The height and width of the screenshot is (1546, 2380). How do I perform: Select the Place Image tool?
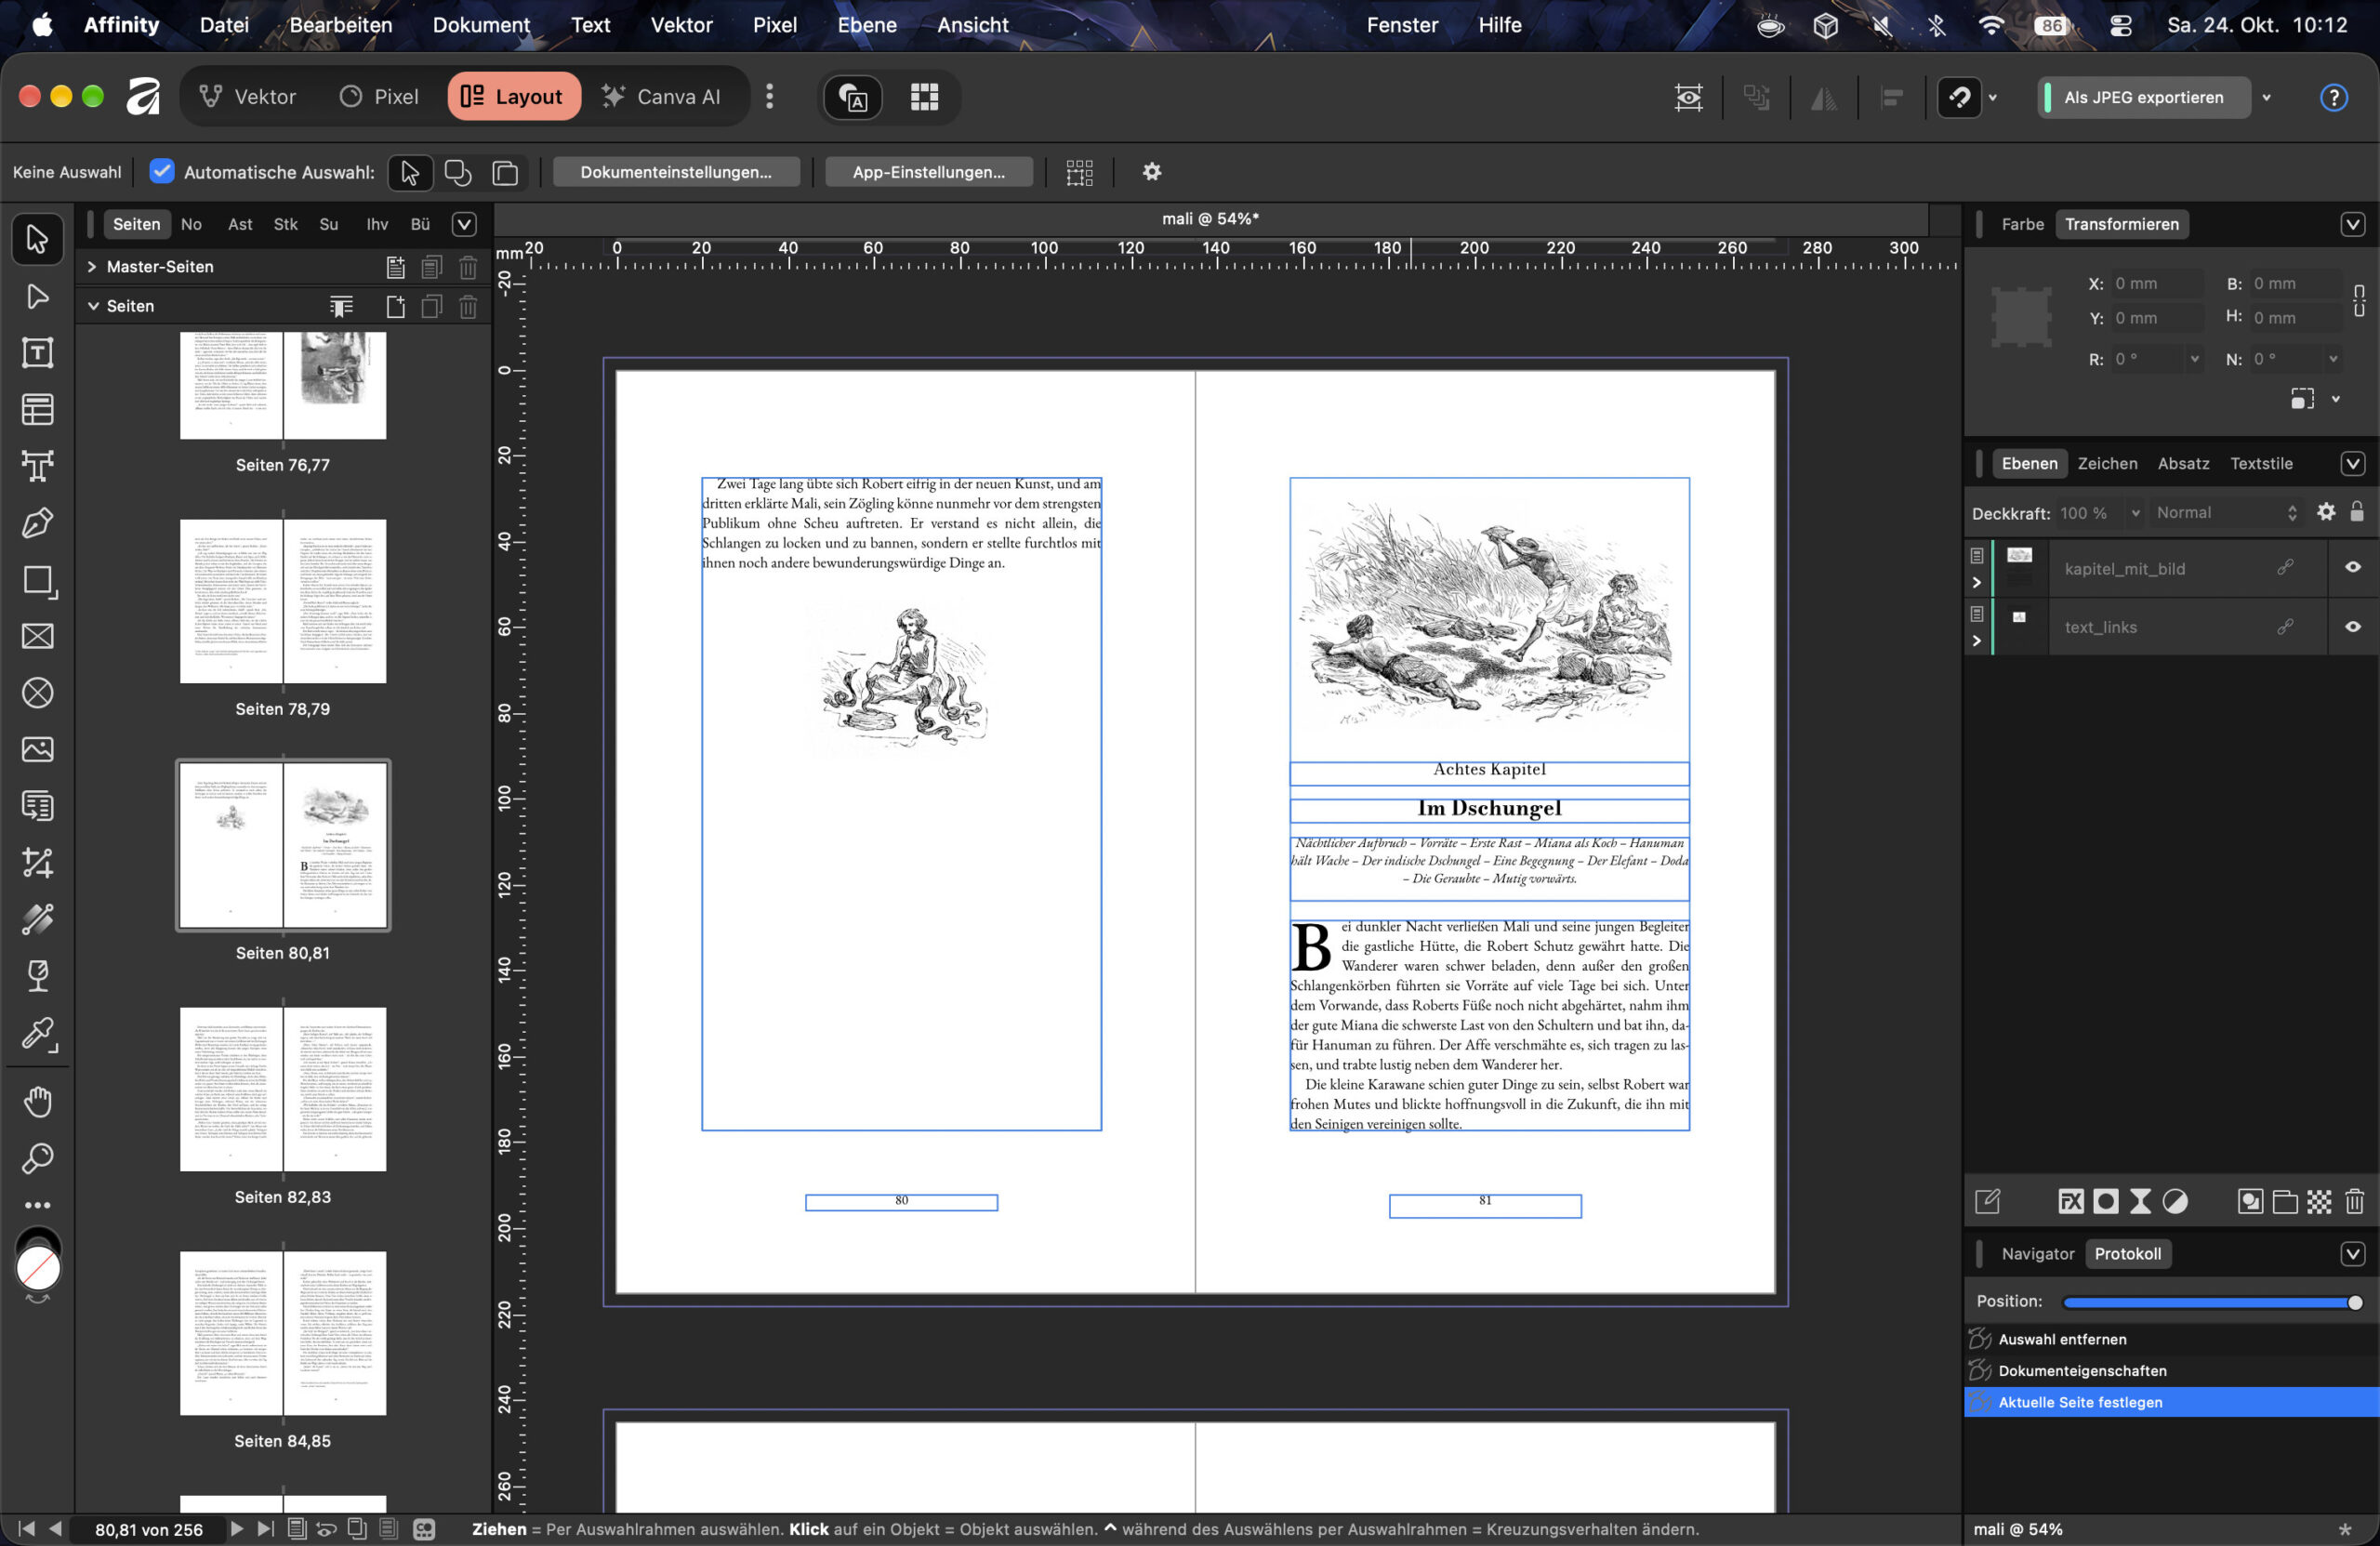tap(37, 749)
